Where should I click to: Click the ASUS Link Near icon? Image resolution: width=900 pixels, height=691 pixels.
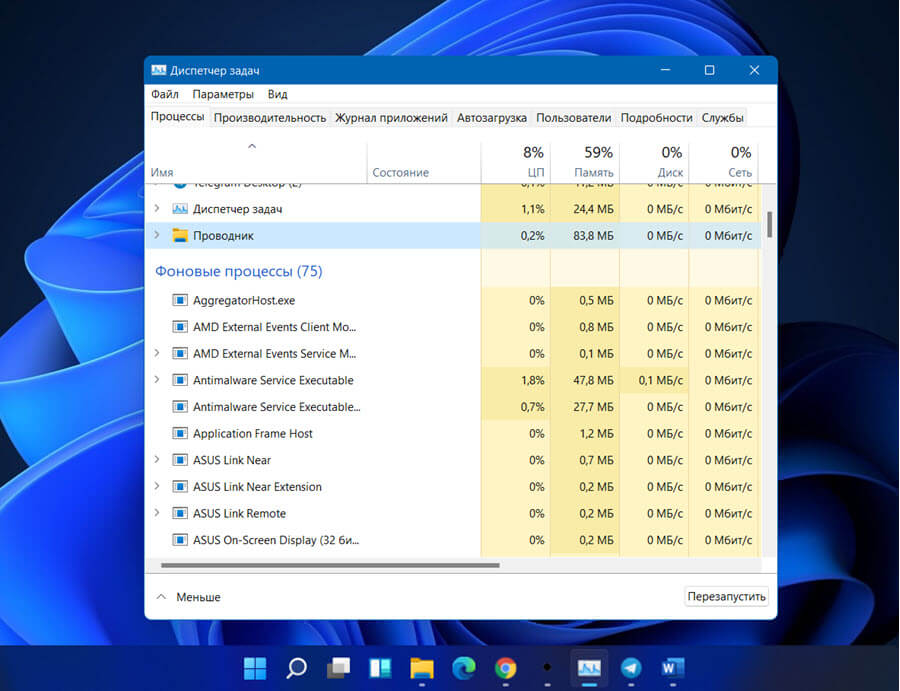pos(180,460)
